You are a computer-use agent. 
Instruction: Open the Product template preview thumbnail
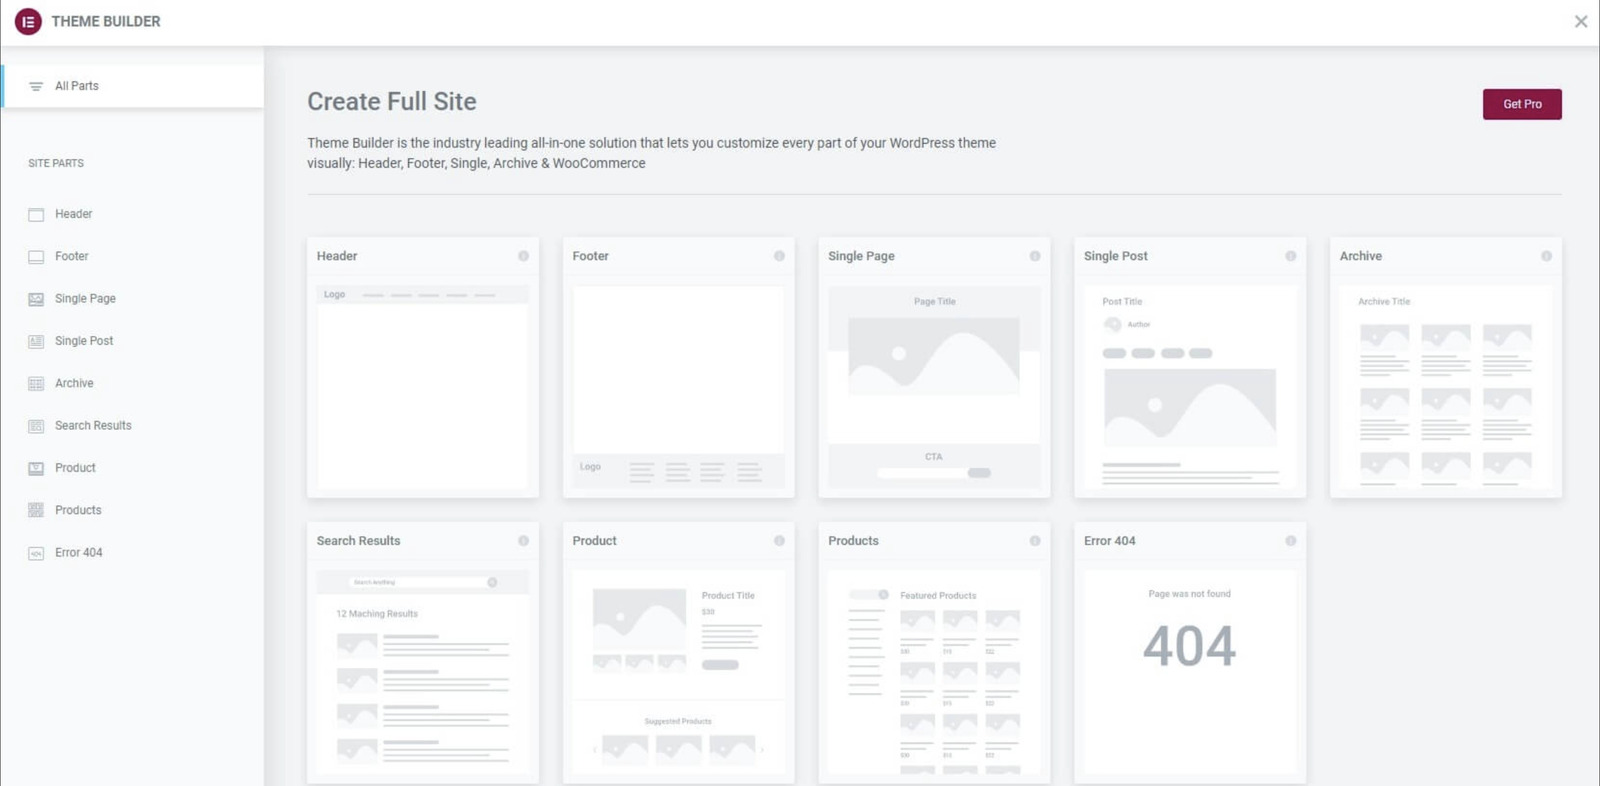[678, 672]
